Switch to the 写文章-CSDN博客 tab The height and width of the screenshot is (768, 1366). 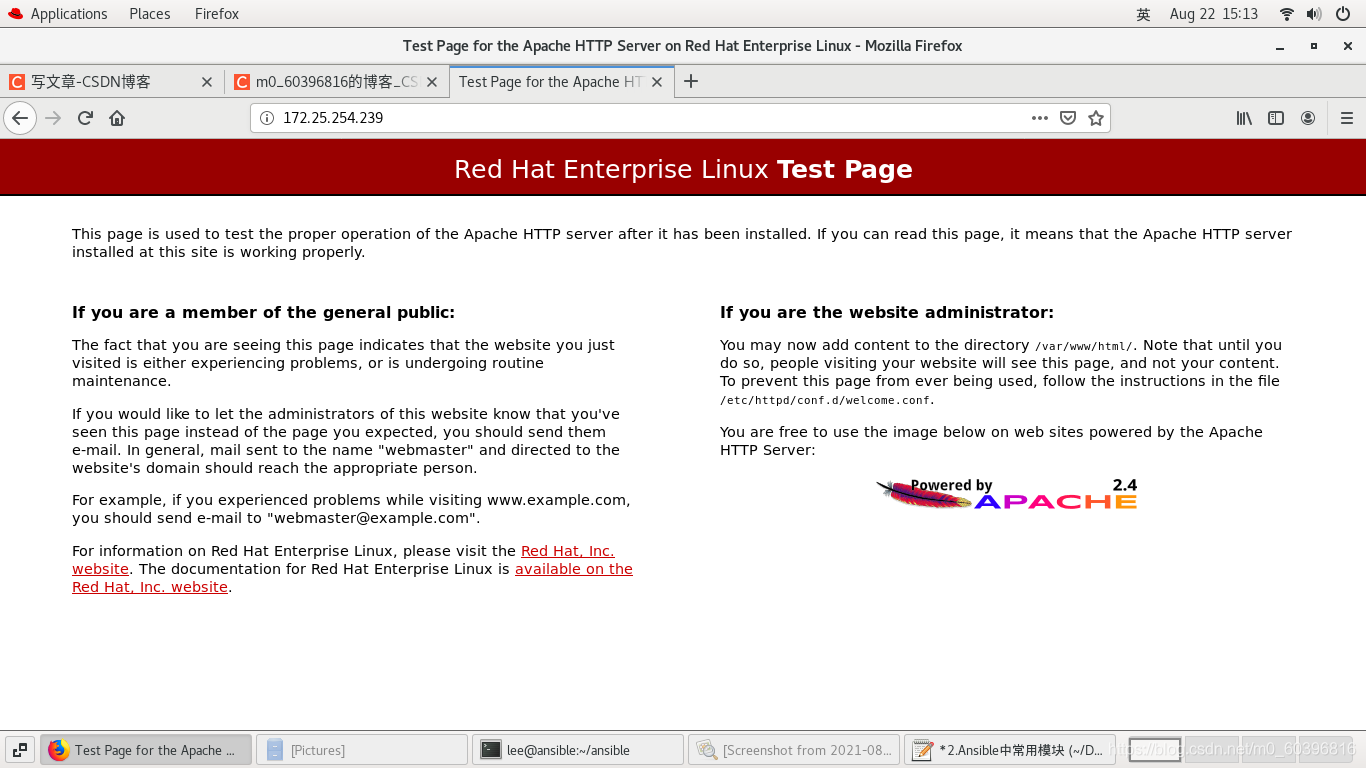(112, 82)
